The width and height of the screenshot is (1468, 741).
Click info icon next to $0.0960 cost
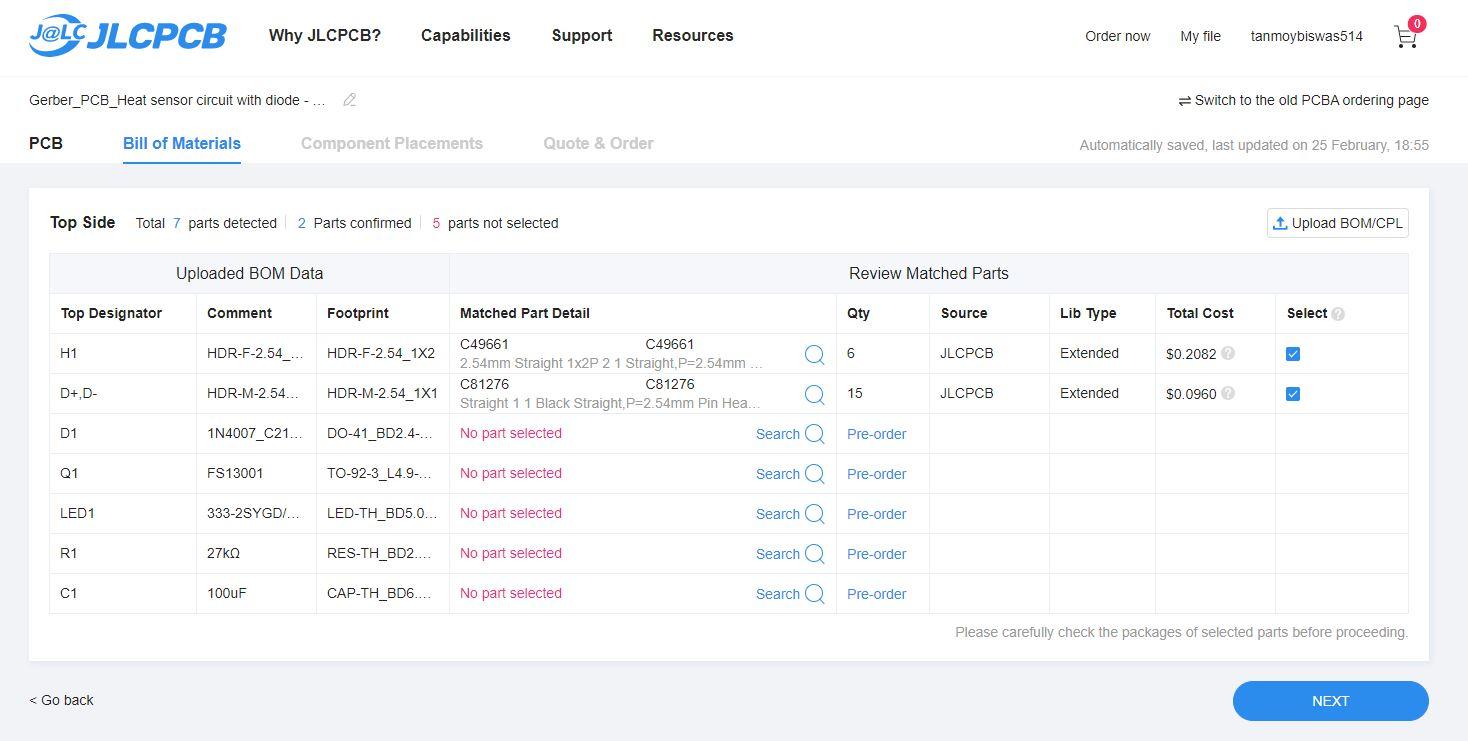pyautogui.click(x=1228, y=393)
